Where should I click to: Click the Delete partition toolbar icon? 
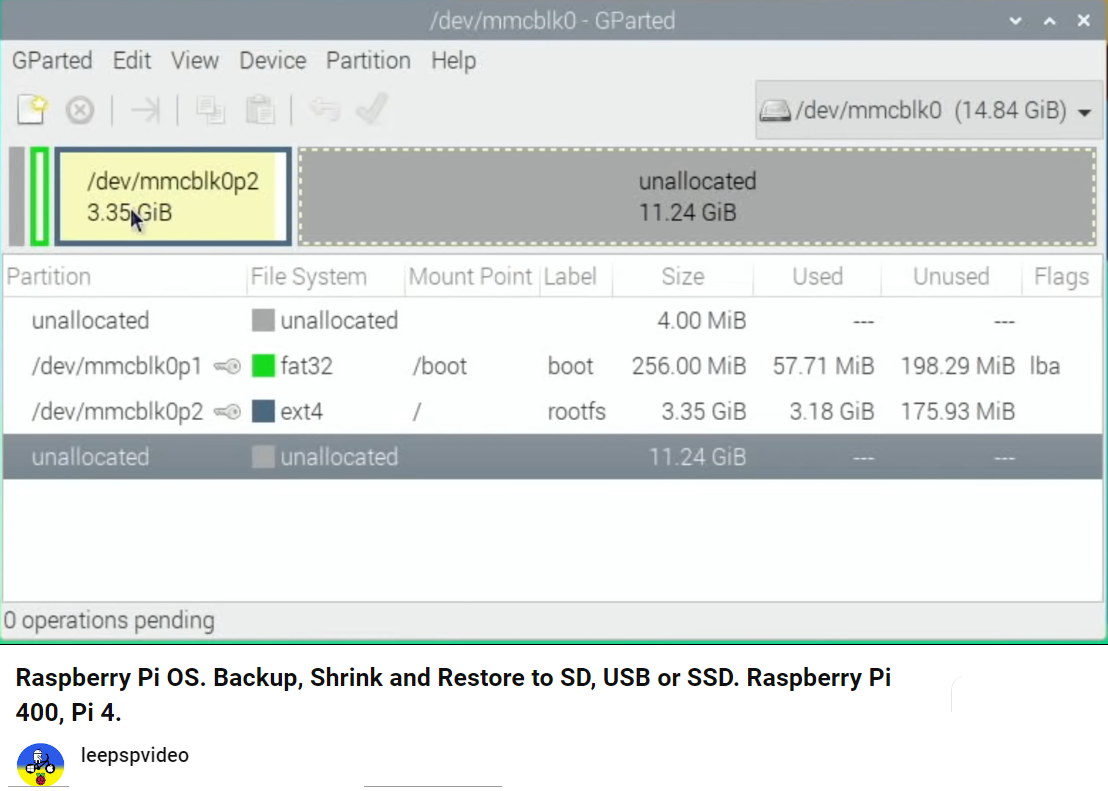tap(80, 109)
